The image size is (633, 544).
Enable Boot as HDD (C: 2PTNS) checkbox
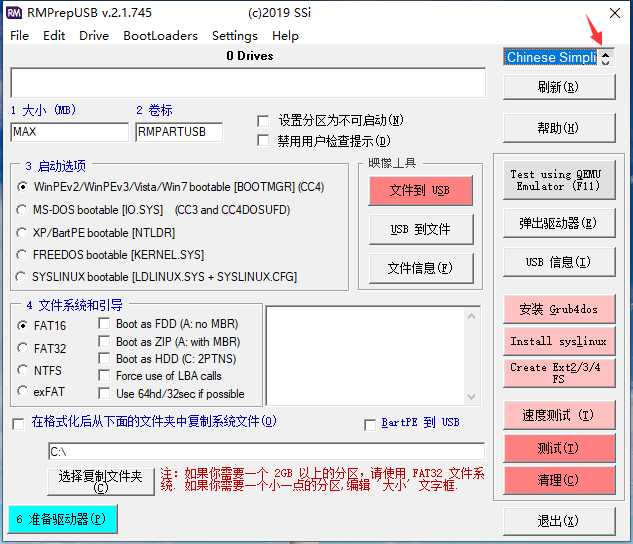coord(106,359)
